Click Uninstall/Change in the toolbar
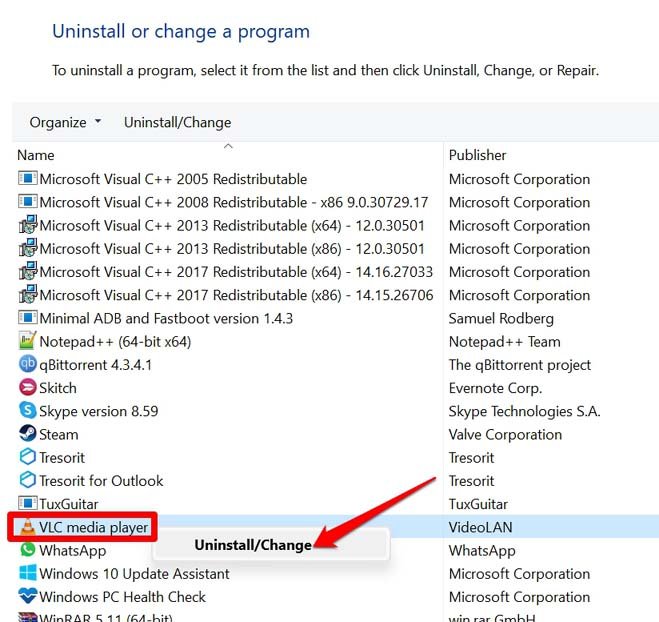This screenshot has height=622, width=659. tap(177, 122)
